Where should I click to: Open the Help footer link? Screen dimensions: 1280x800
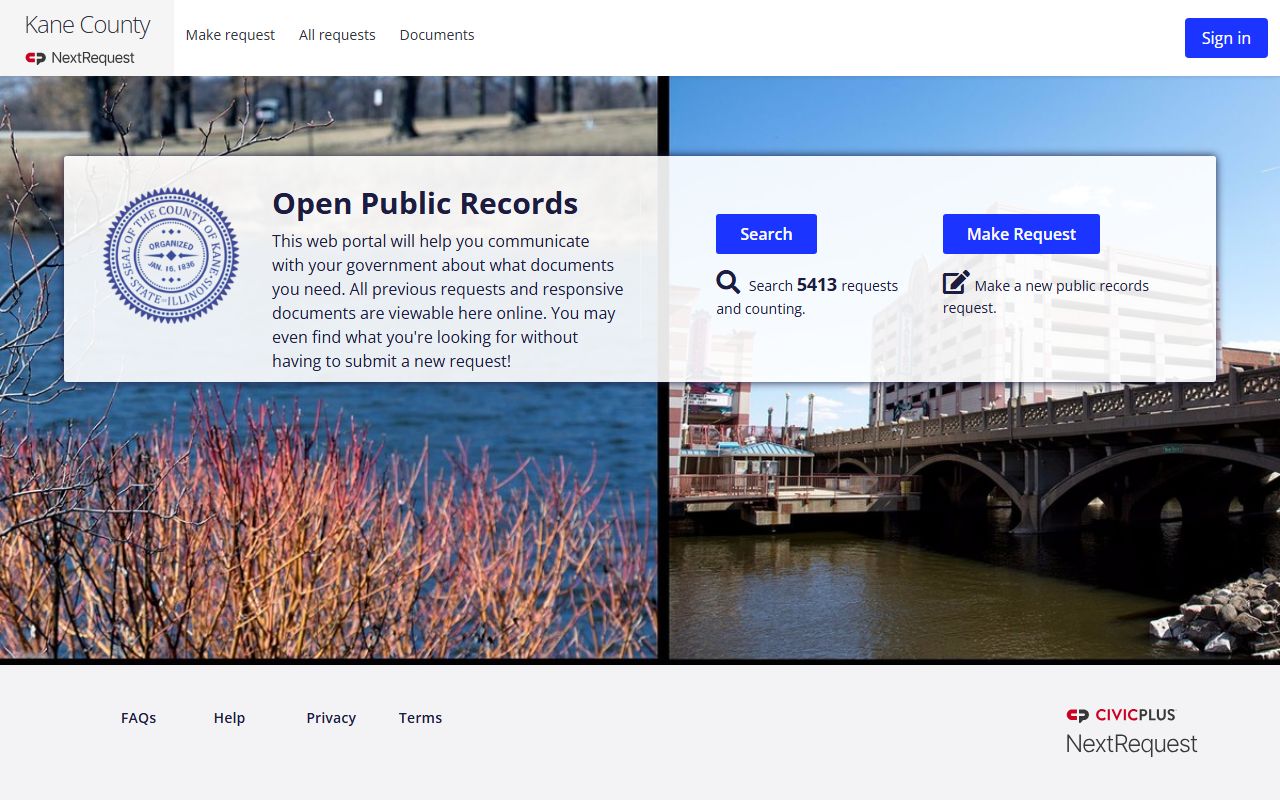[229, 718]
